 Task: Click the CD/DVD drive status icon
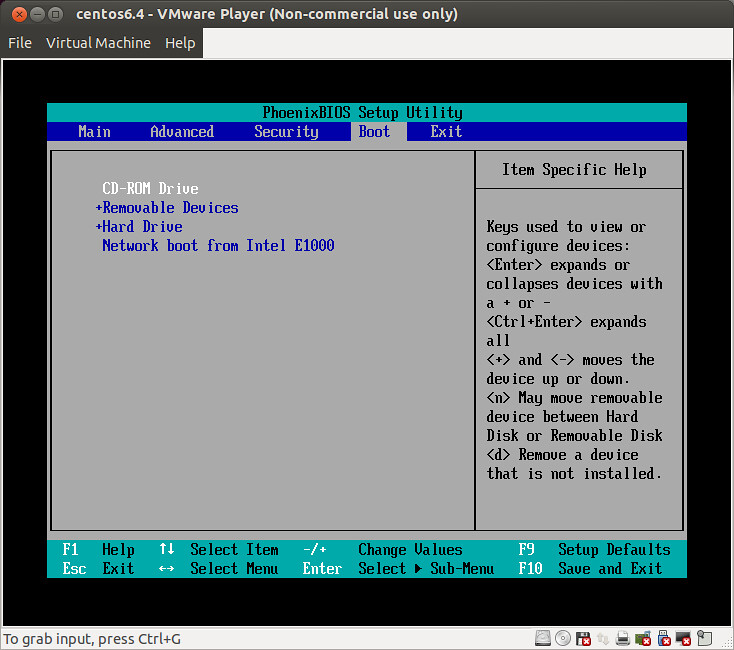(x=563, y=638)
